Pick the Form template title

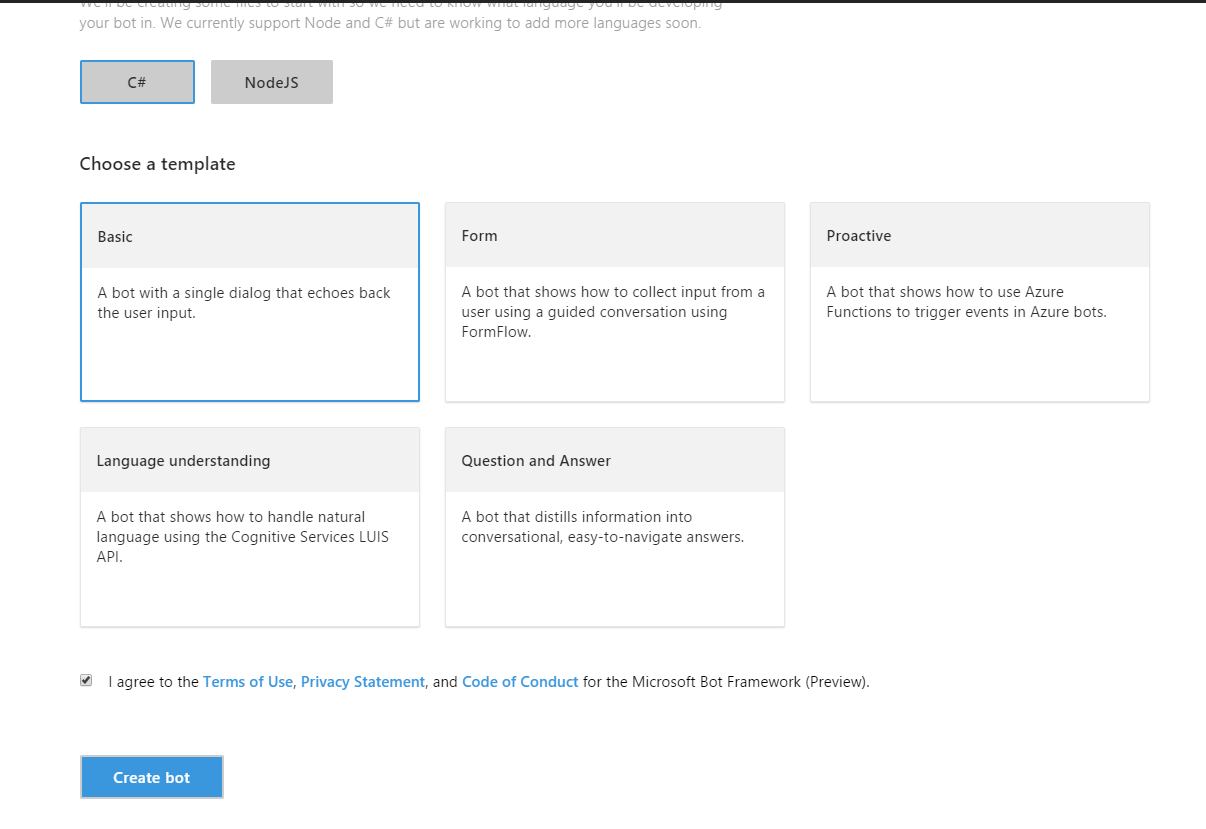480,236
